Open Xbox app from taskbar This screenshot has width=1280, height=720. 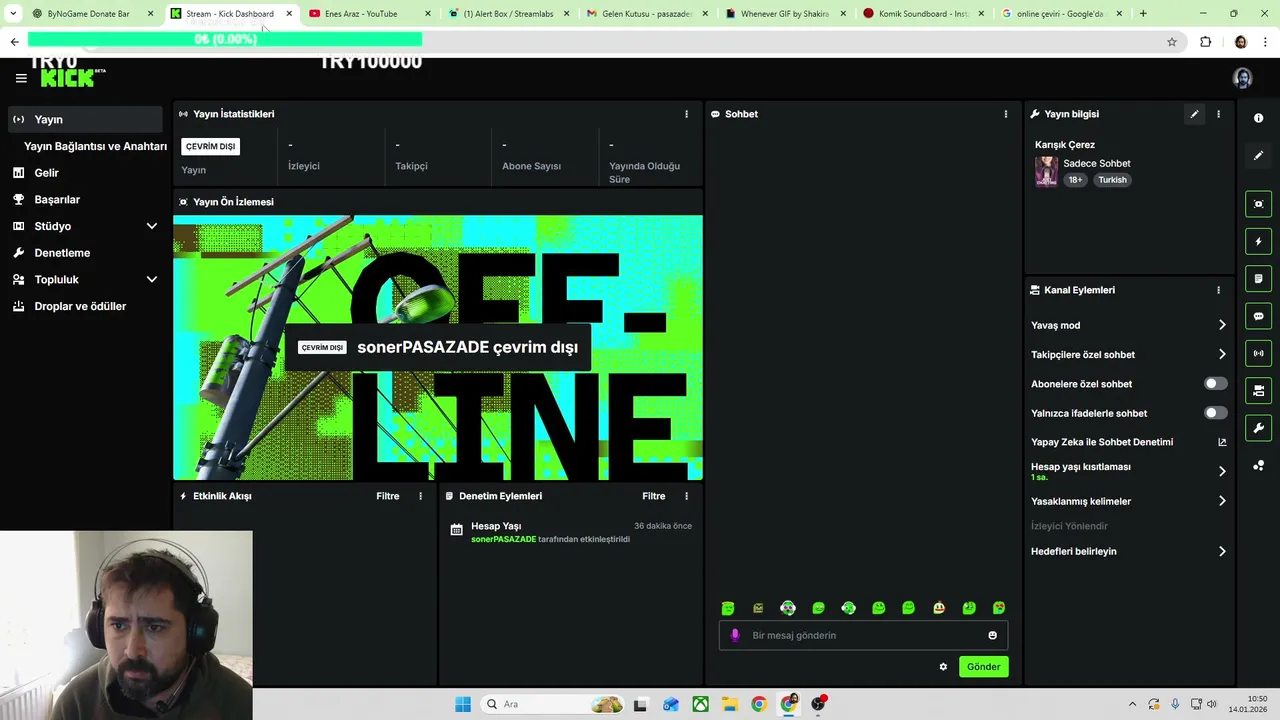tap(702, 704)
